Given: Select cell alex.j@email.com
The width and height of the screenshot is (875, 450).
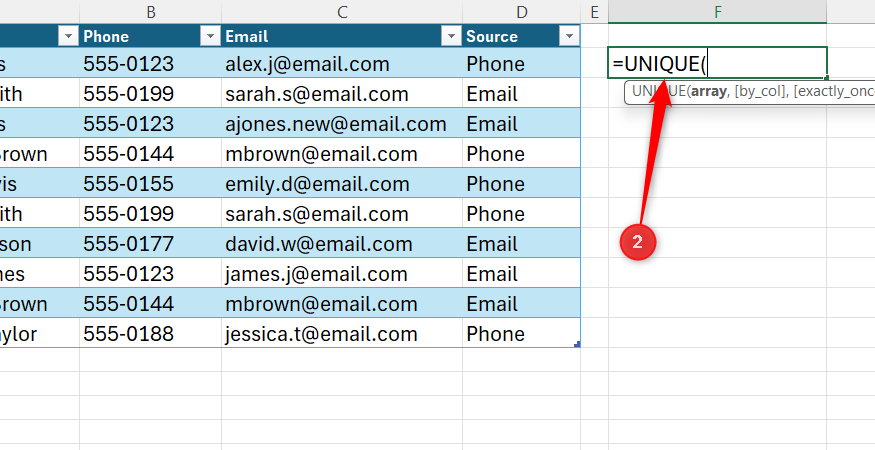Looking at the screenshot, I should (342, 63).
